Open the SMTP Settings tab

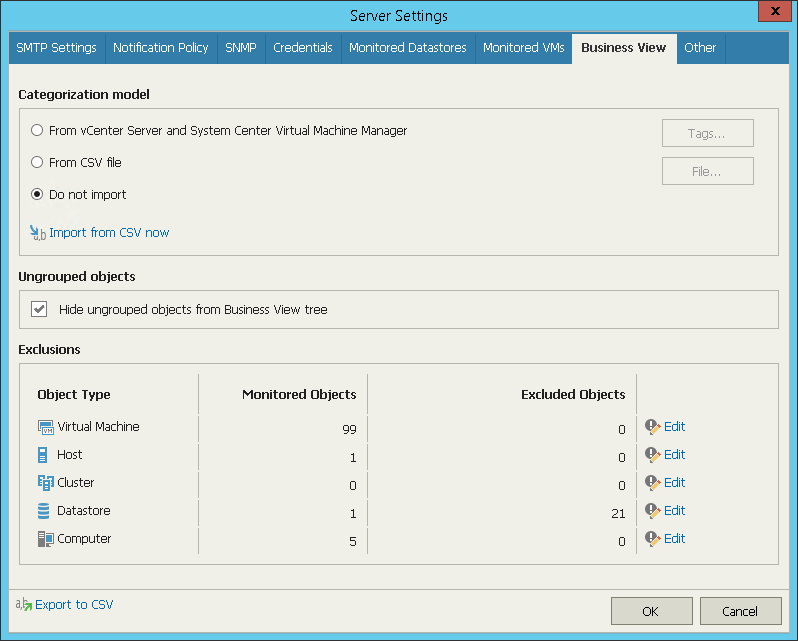pos(56,48)
